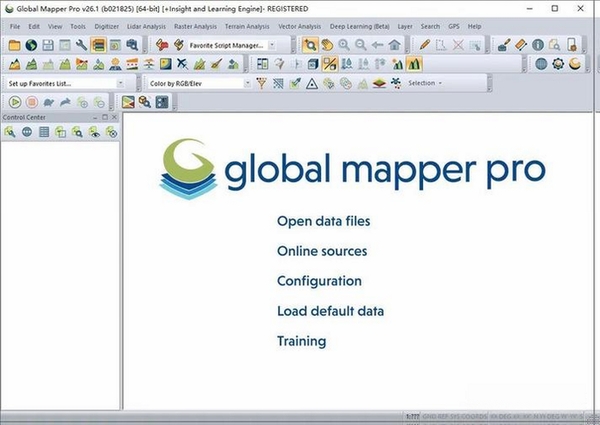Float the Control Center panel

(104, 117)
